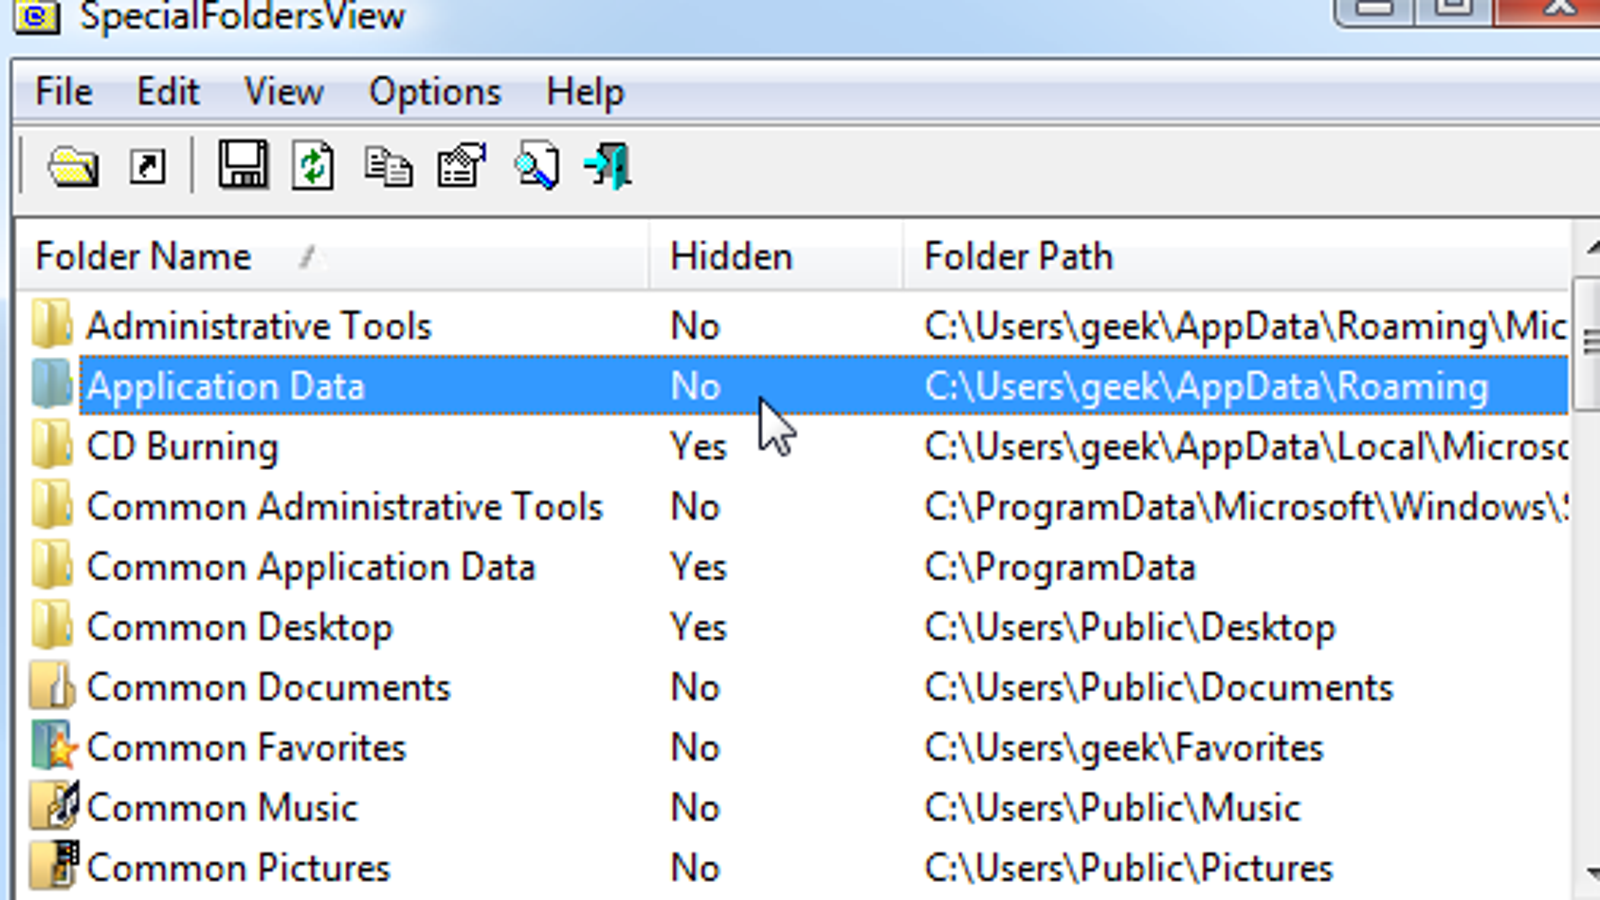1600x900 pixels.
Task: Refresh the folder list
Action: click(313, 166)
